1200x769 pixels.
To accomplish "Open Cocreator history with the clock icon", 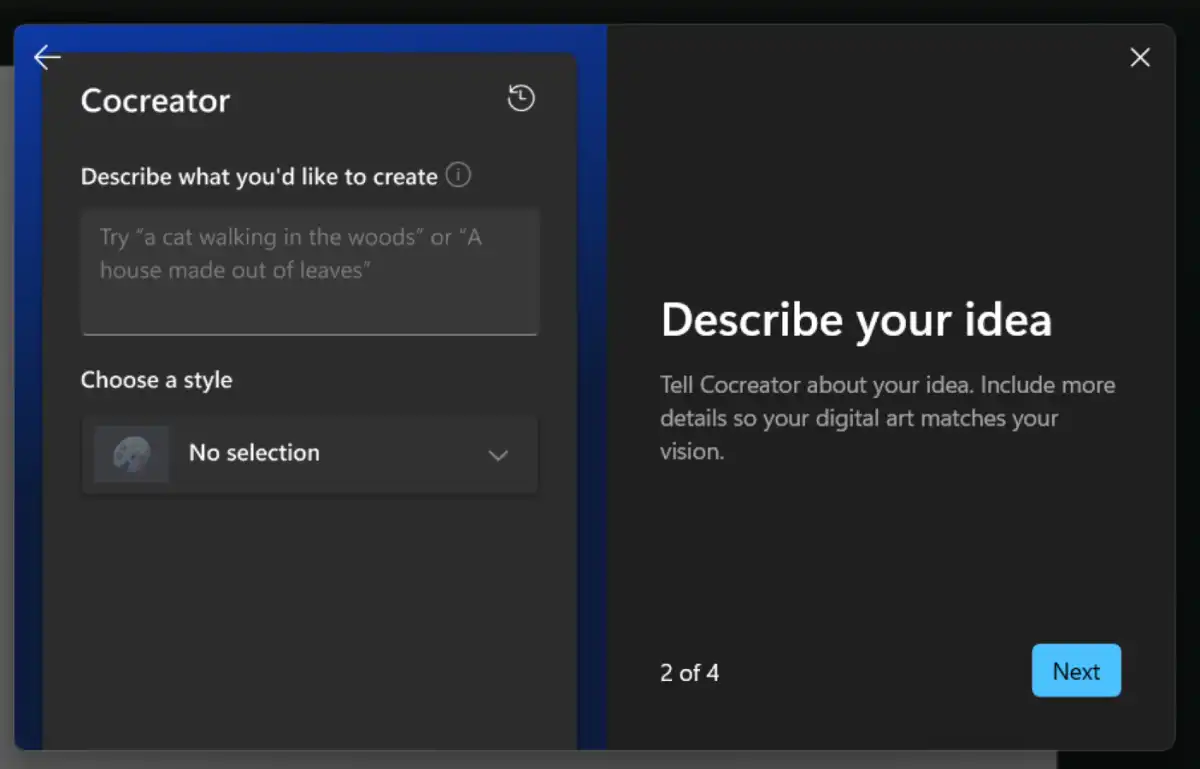I will [521, 98].
